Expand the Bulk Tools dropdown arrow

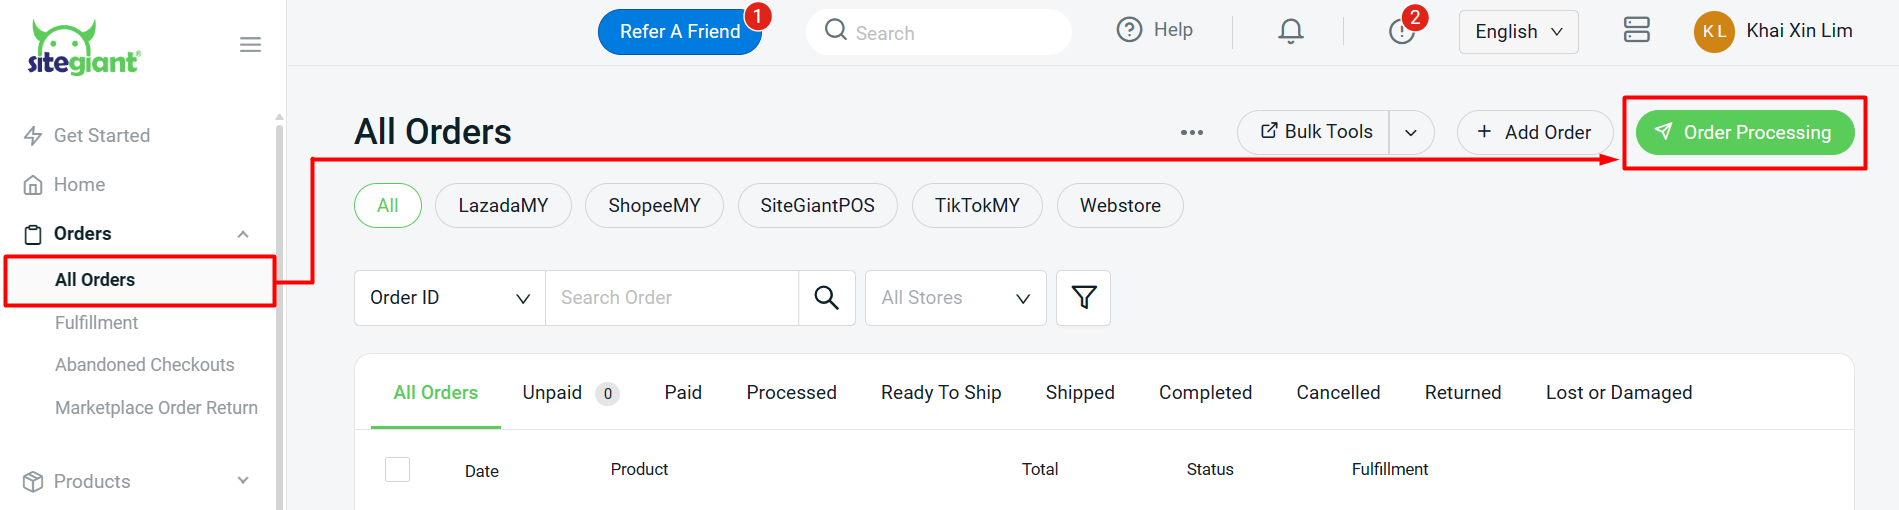click(1411, 132)
